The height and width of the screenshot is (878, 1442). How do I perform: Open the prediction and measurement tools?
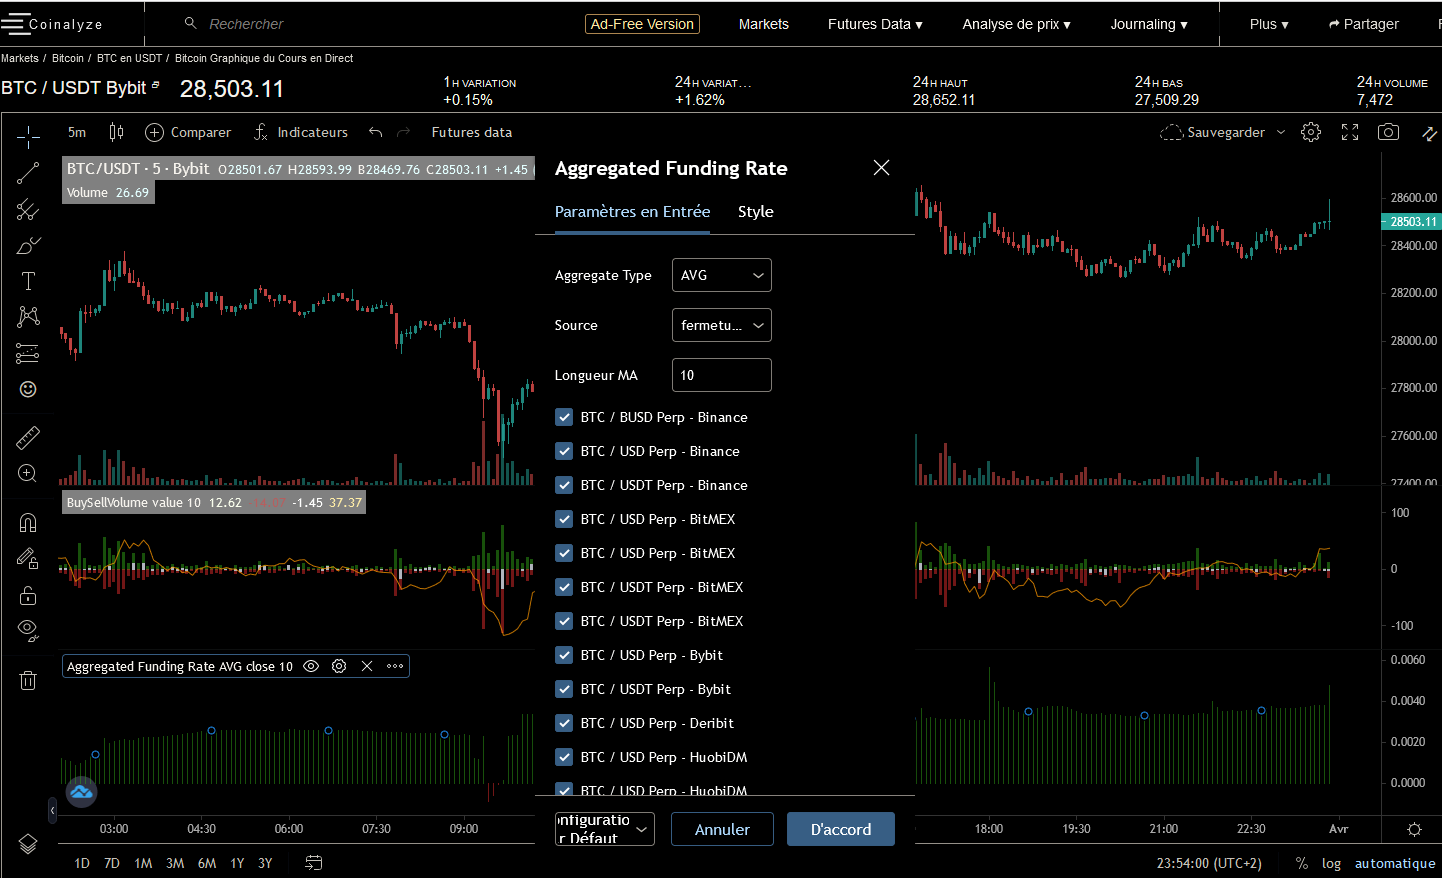(28, 353)
